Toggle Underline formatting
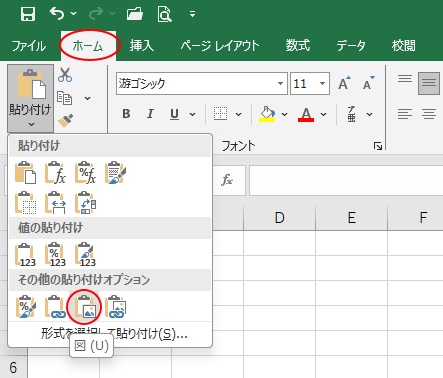This screenshot has height=378, width=443. click(x=174, y=114)
